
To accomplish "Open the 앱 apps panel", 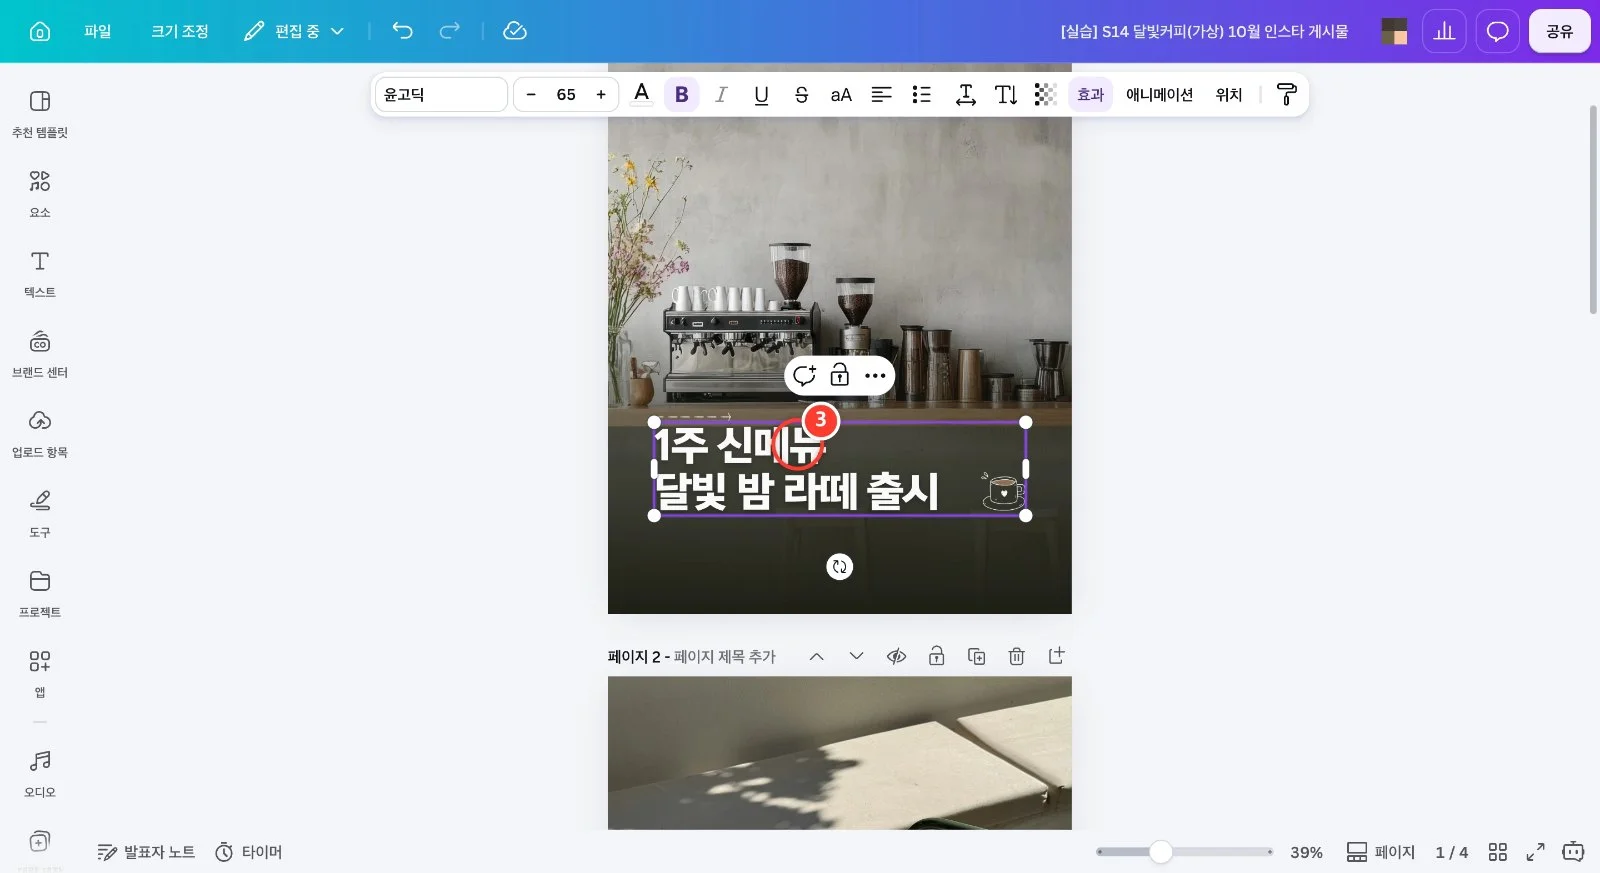I will pyautogui.click(x=40, y=673).
